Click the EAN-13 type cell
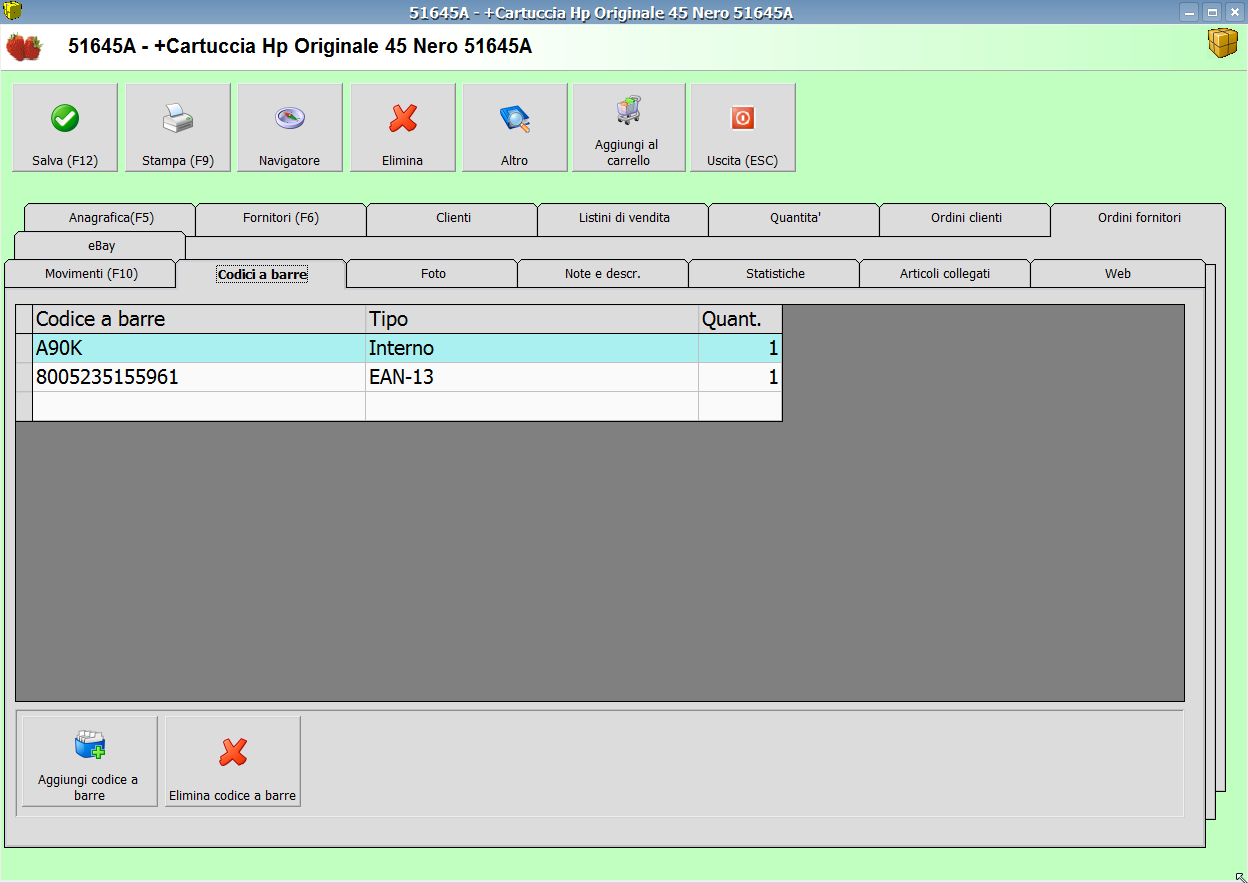 pos(532,377)
